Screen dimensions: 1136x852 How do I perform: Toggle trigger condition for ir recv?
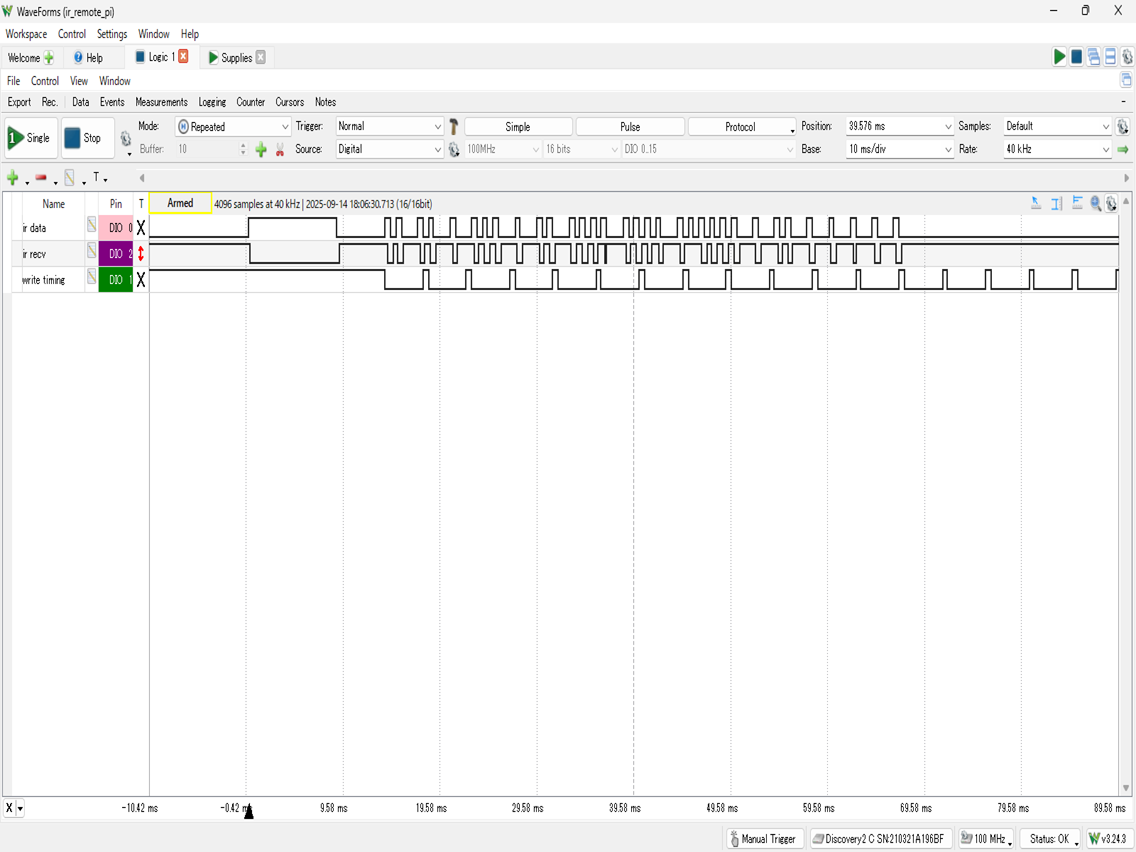[141, 254]
